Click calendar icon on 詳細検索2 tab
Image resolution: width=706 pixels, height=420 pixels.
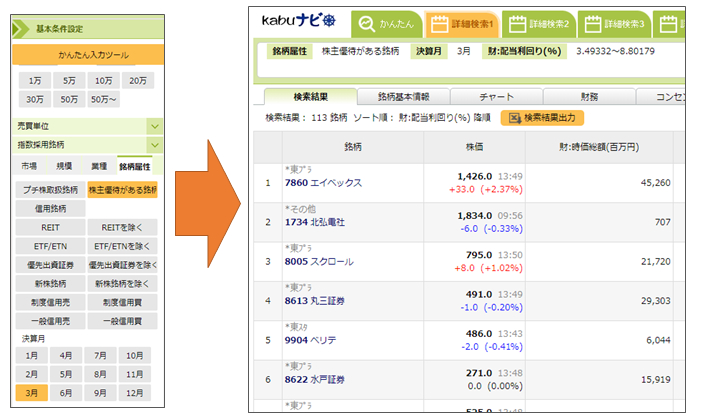[x=517, y=24]
